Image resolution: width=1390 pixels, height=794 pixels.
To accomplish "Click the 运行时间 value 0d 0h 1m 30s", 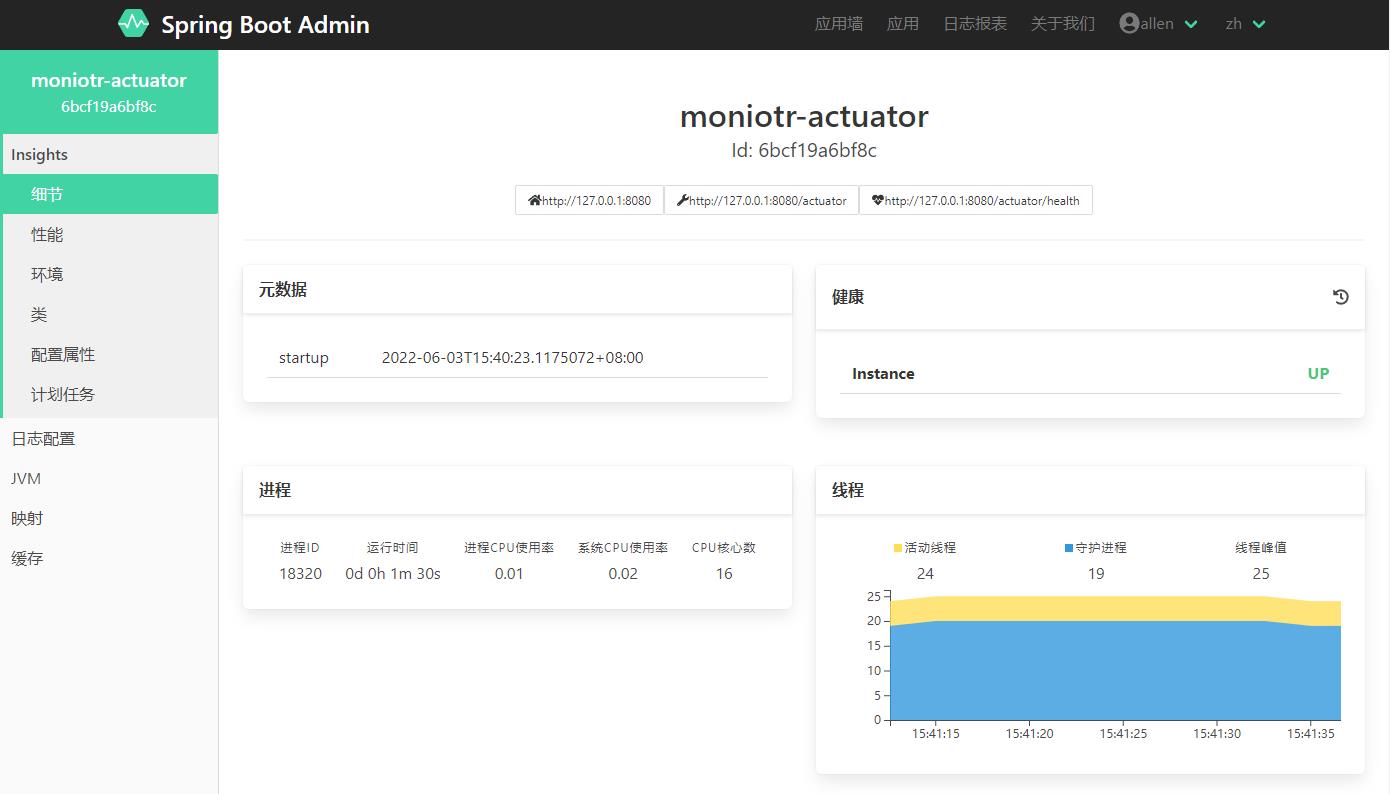I will [393, 573].
